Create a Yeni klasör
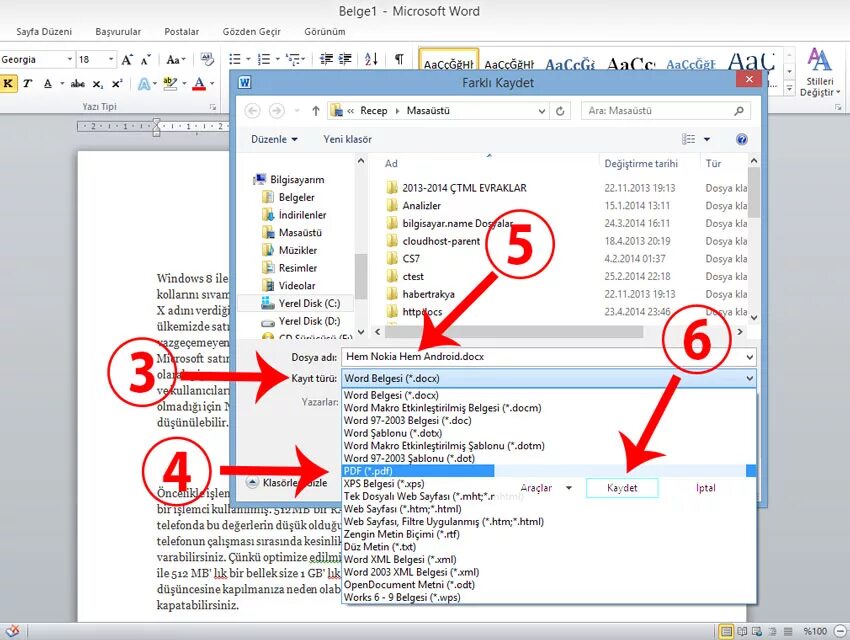Viewport: 850px width, 640px height. pyautogui.click(x=347, y=139)
